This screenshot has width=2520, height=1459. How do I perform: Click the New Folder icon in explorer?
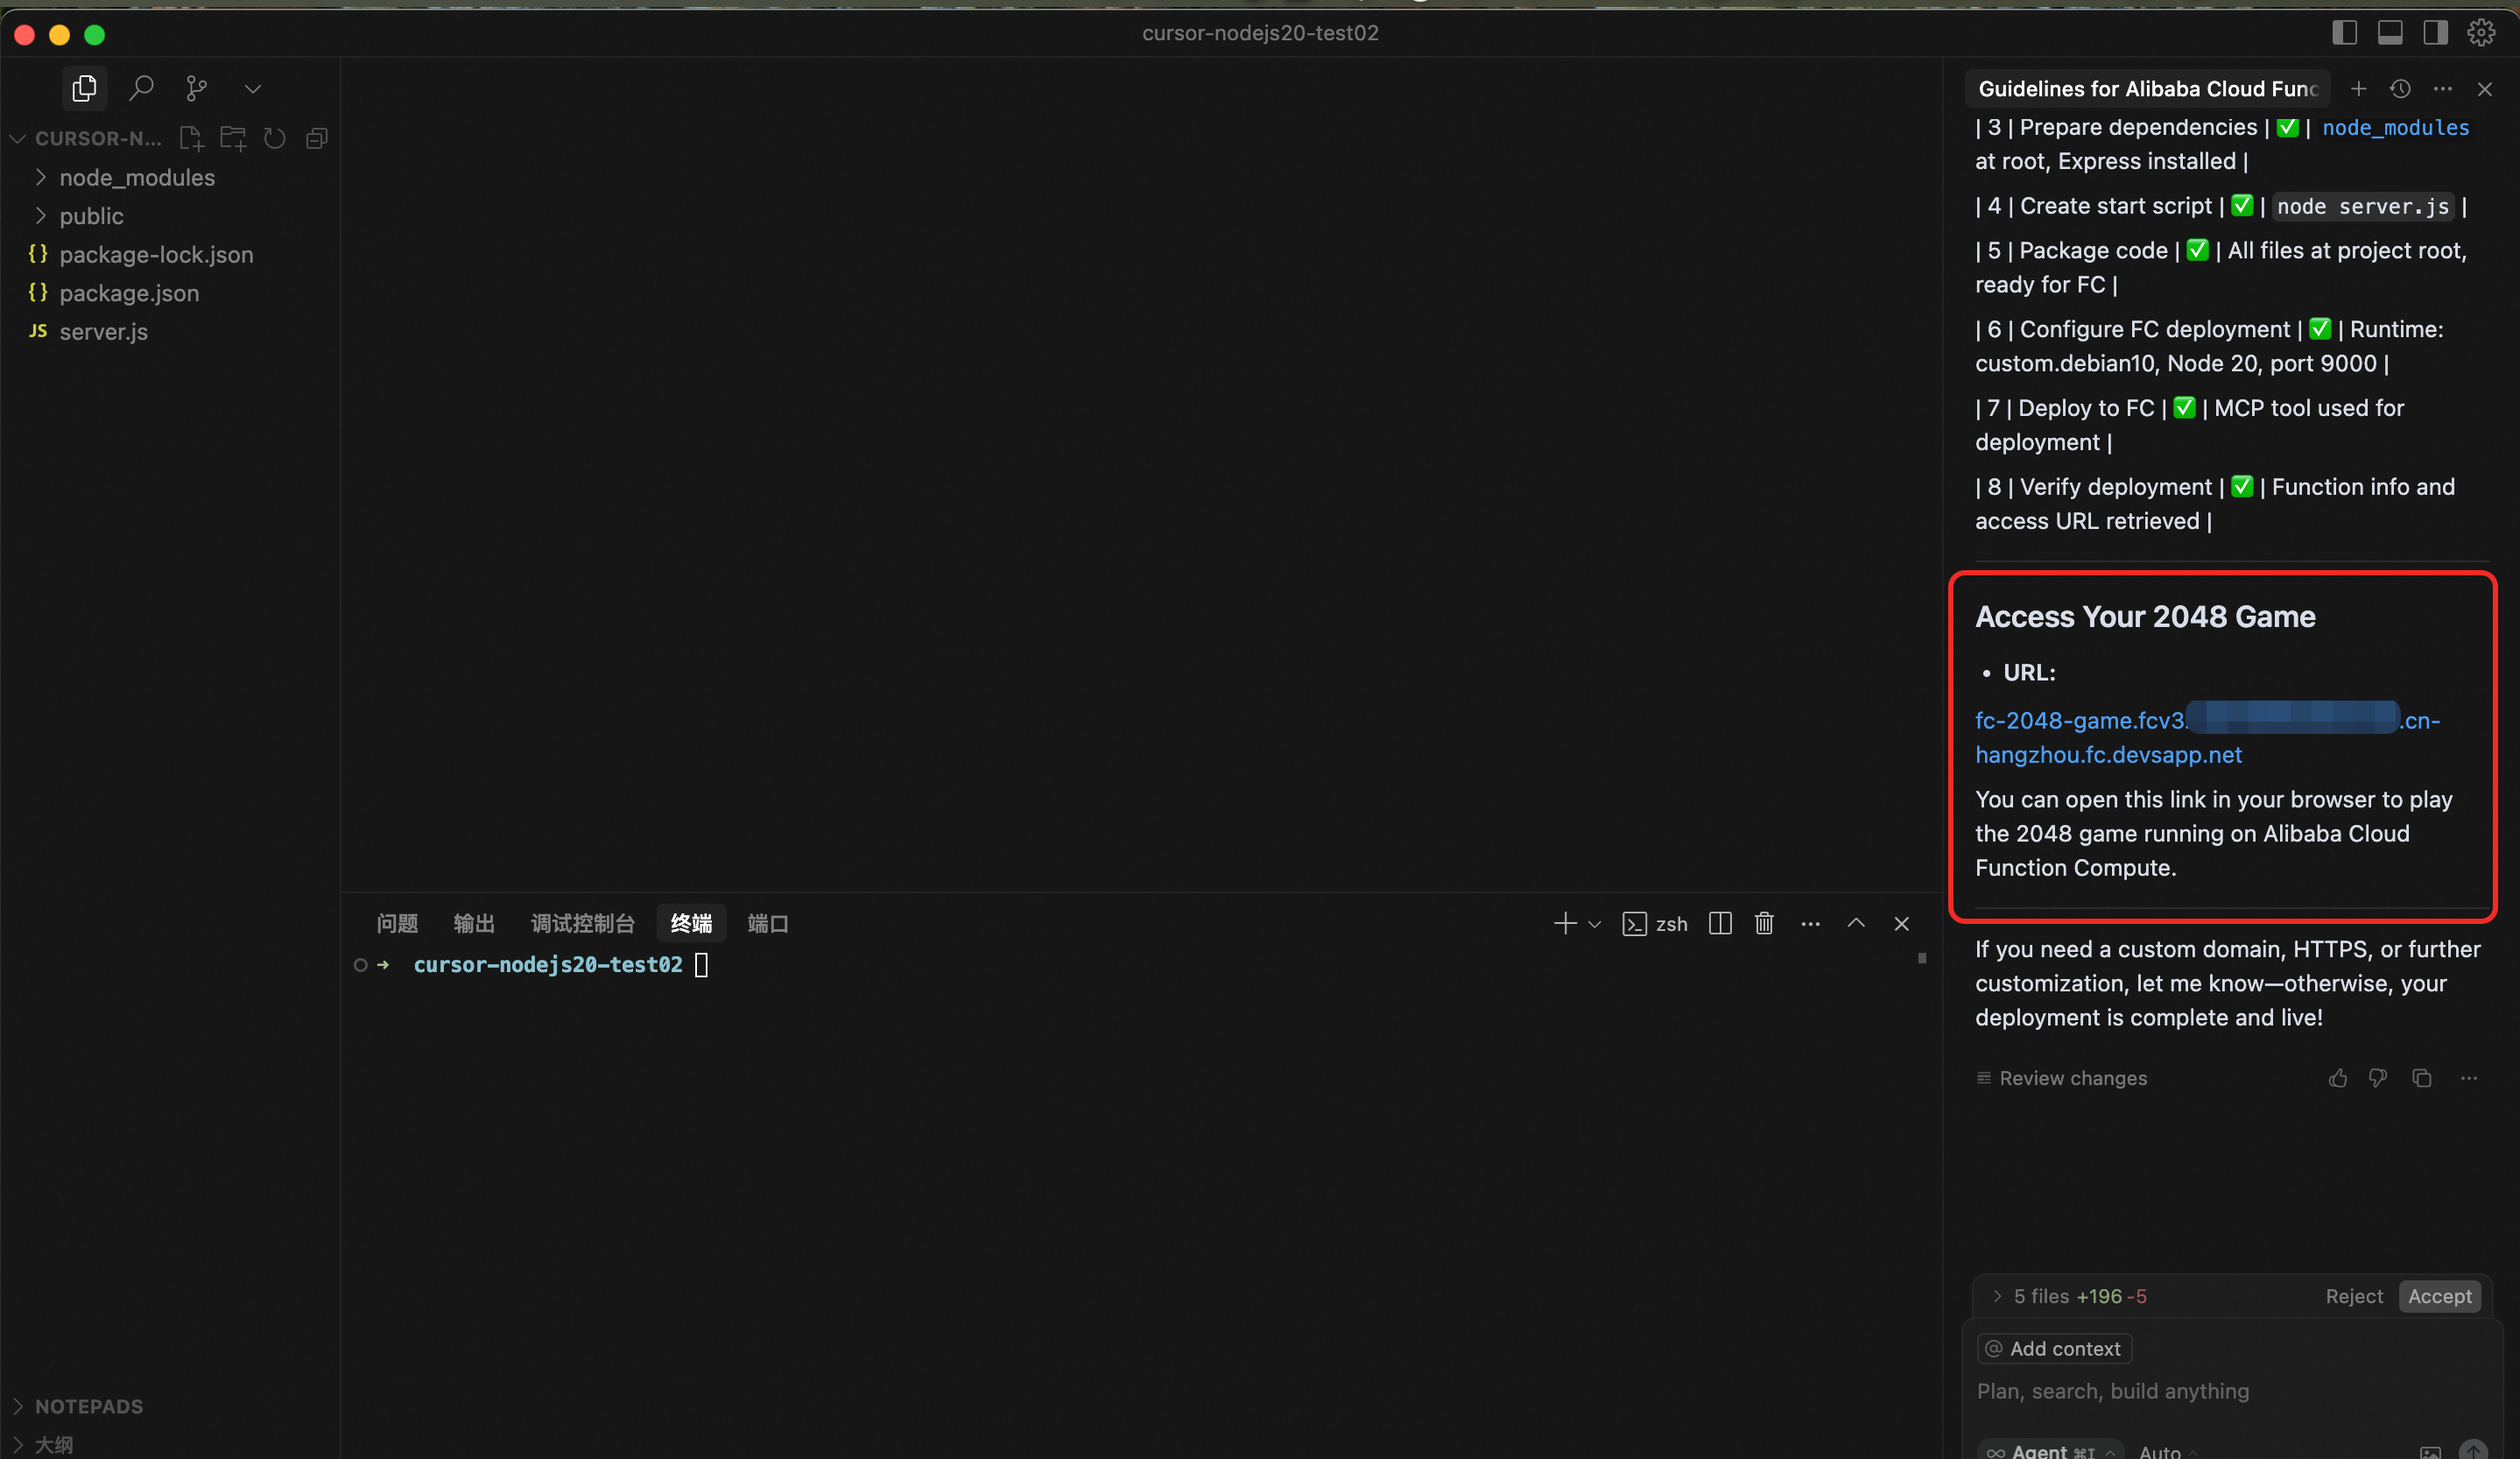click(x=233, y=138)
